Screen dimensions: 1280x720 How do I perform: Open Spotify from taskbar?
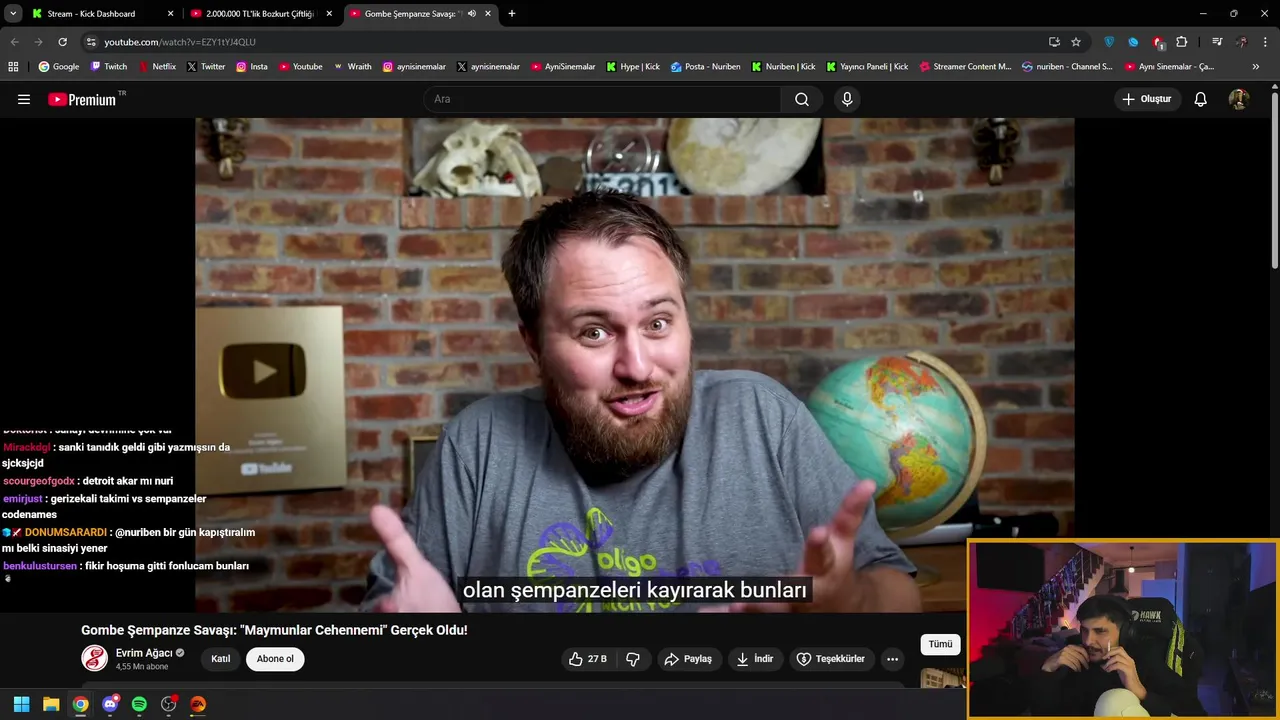[x=139, y=704]
